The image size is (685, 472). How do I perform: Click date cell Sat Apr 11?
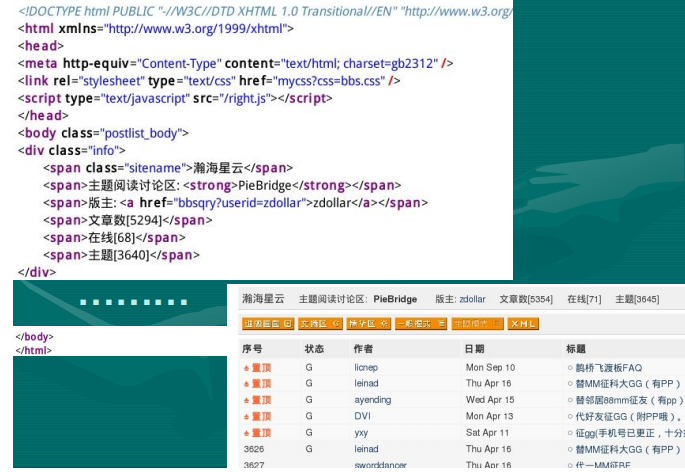487,433
